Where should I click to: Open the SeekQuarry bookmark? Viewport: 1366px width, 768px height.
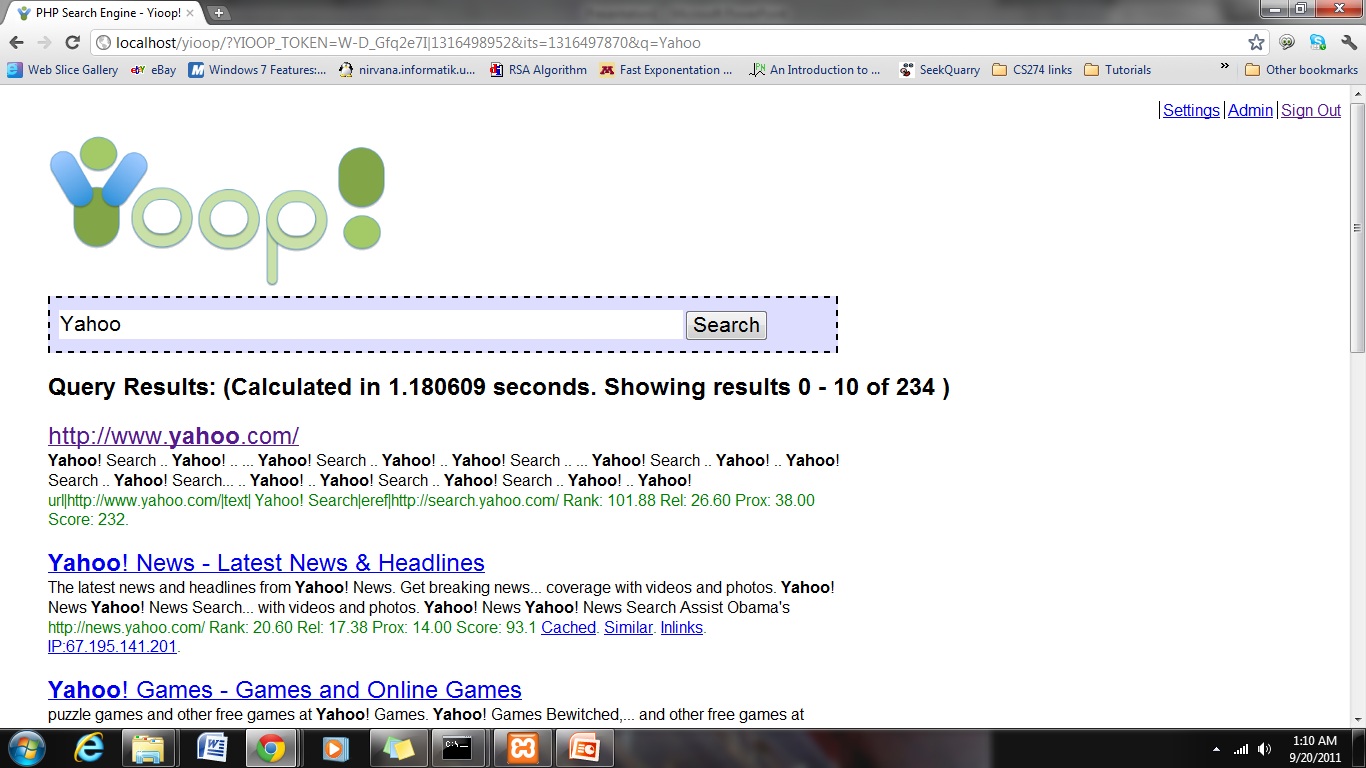pyautogui.click(x=939, y=70)
